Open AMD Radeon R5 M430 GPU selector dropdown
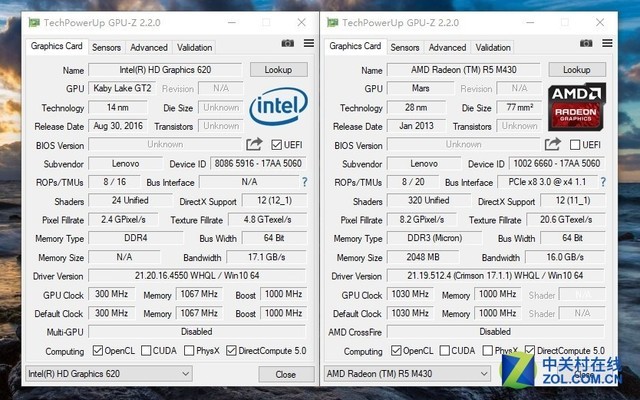This screenshot has height=400, width=640. [x=407, y=373]
